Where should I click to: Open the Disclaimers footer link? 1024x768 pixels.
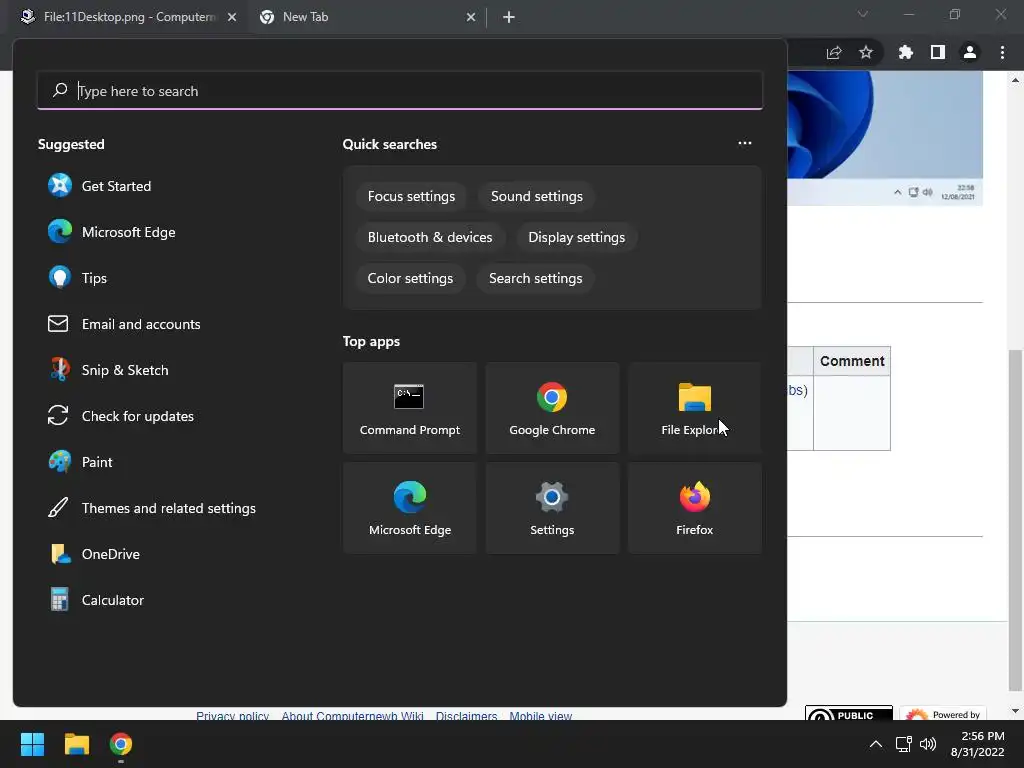coord(466,716)
